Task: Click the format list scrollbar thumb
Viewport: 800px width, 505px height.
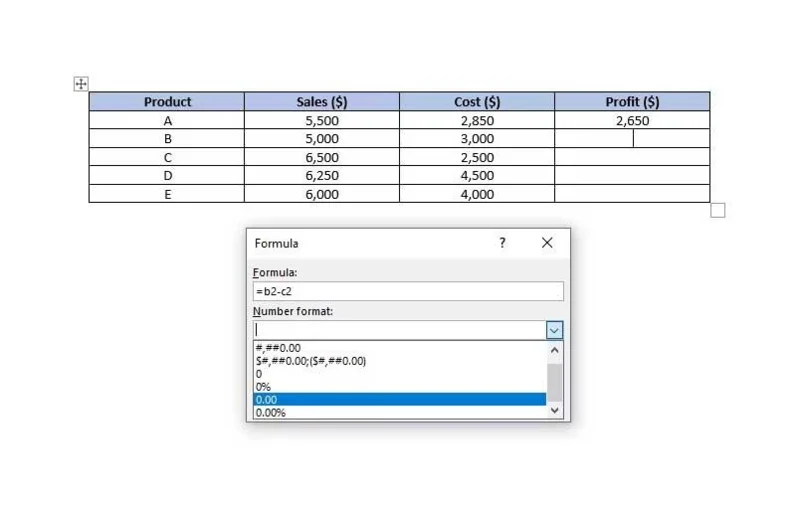Action: [x=555, y=383]
